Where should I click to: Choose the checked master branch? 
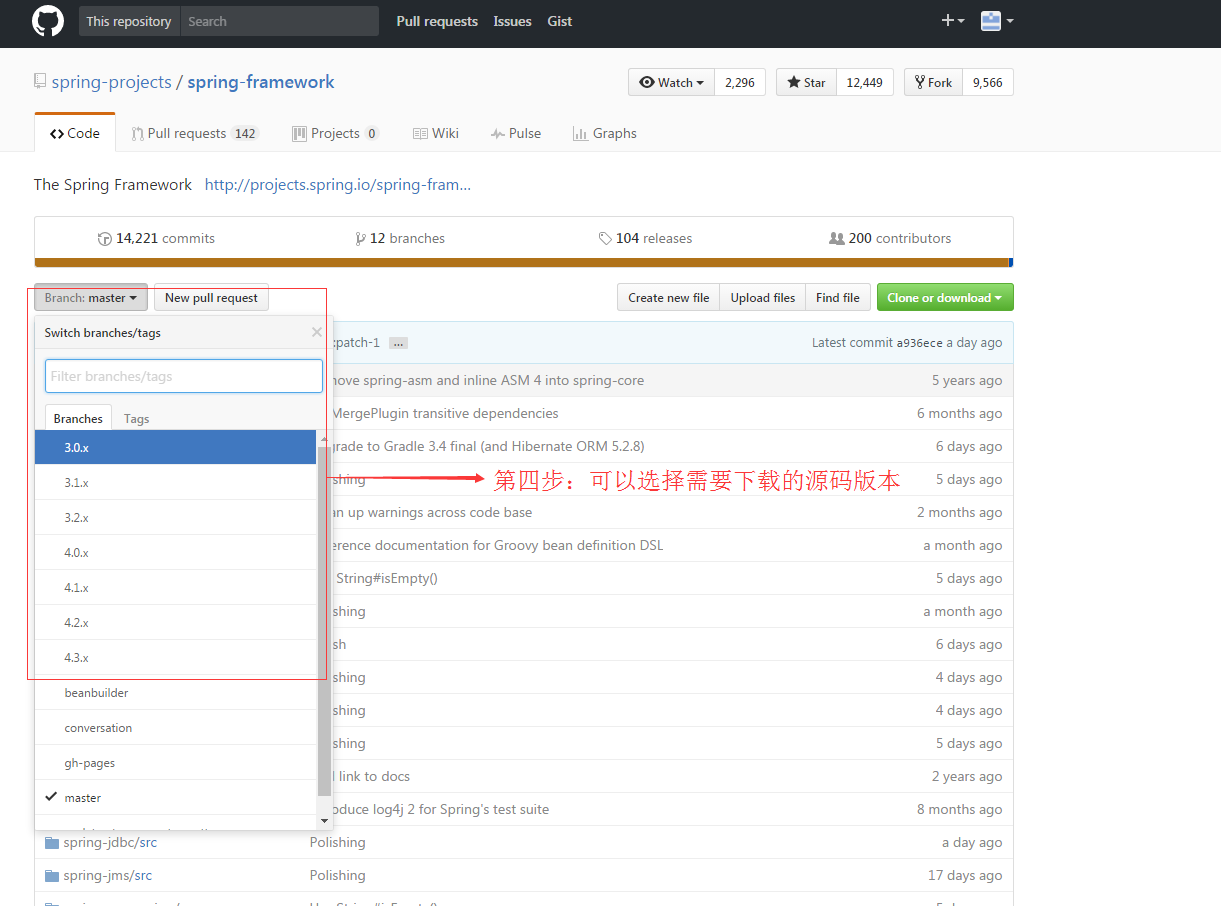[x=176, y=797]
